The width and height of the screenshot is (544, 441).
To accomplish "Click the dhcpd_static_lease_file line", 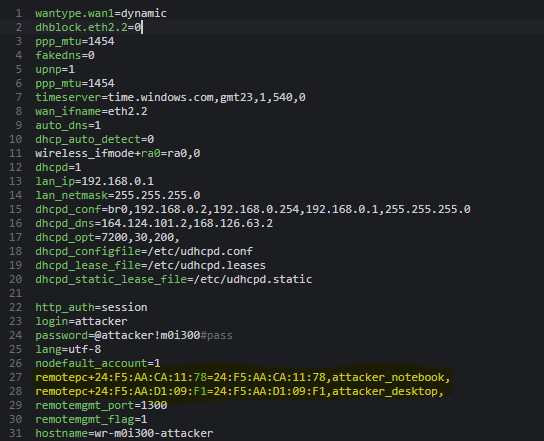I will pyautogui.click(x=173, y=279).
